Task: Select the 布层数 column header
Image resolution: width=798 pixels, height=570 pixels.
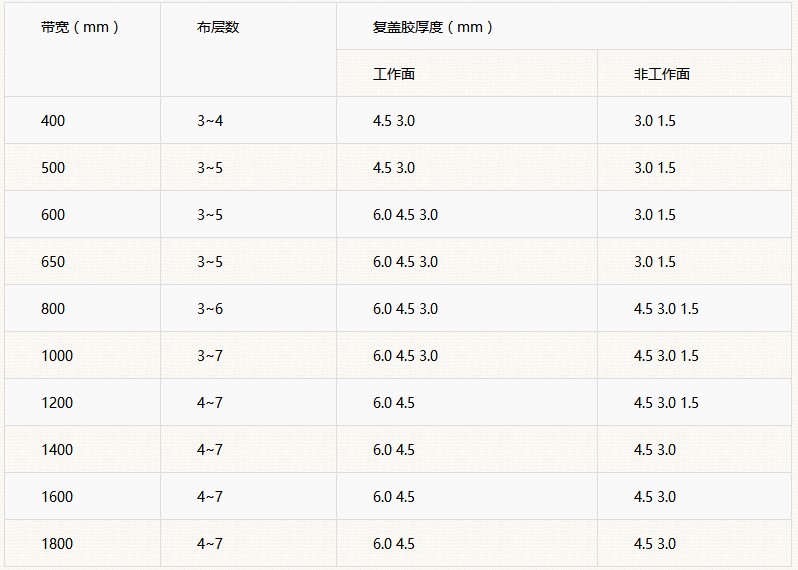Action: [248, 49]
